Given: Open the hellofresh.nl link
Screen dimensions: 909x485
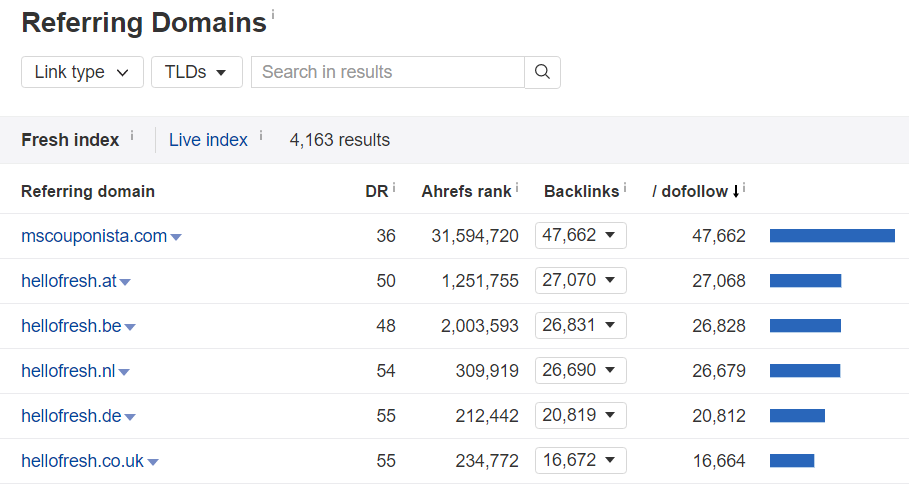Looking at the screenshot, I should pos(68,371).
